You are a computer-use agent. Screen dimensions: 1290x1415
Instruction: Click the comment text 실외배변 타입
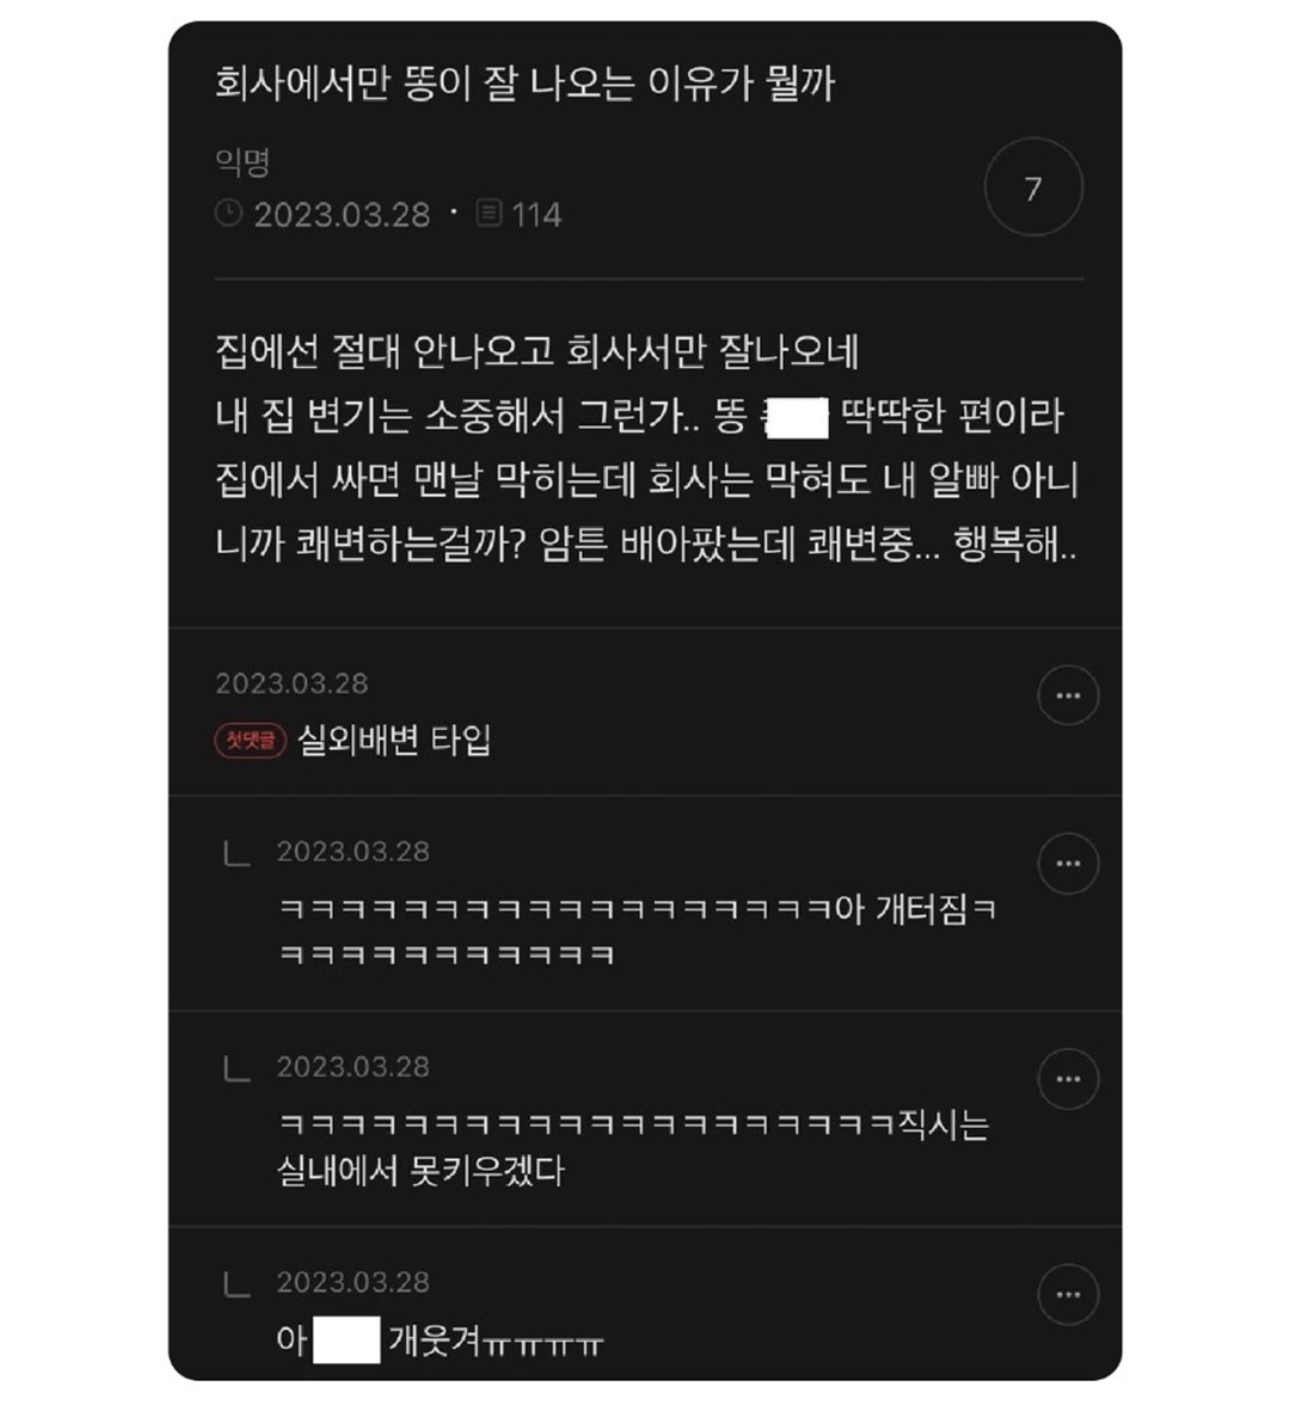pyautogui.click(x=394, y=741)
